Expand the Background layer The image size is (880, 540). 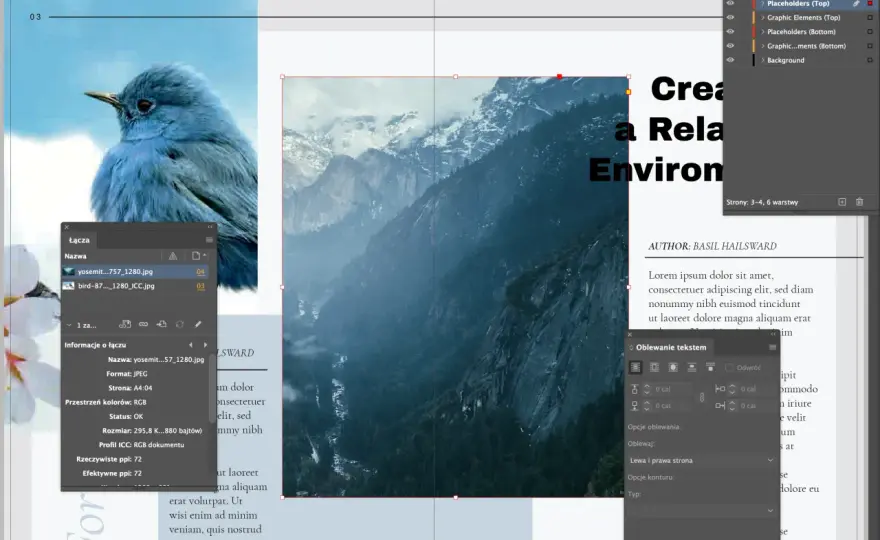pyautogui.click(x=763, y=60)
